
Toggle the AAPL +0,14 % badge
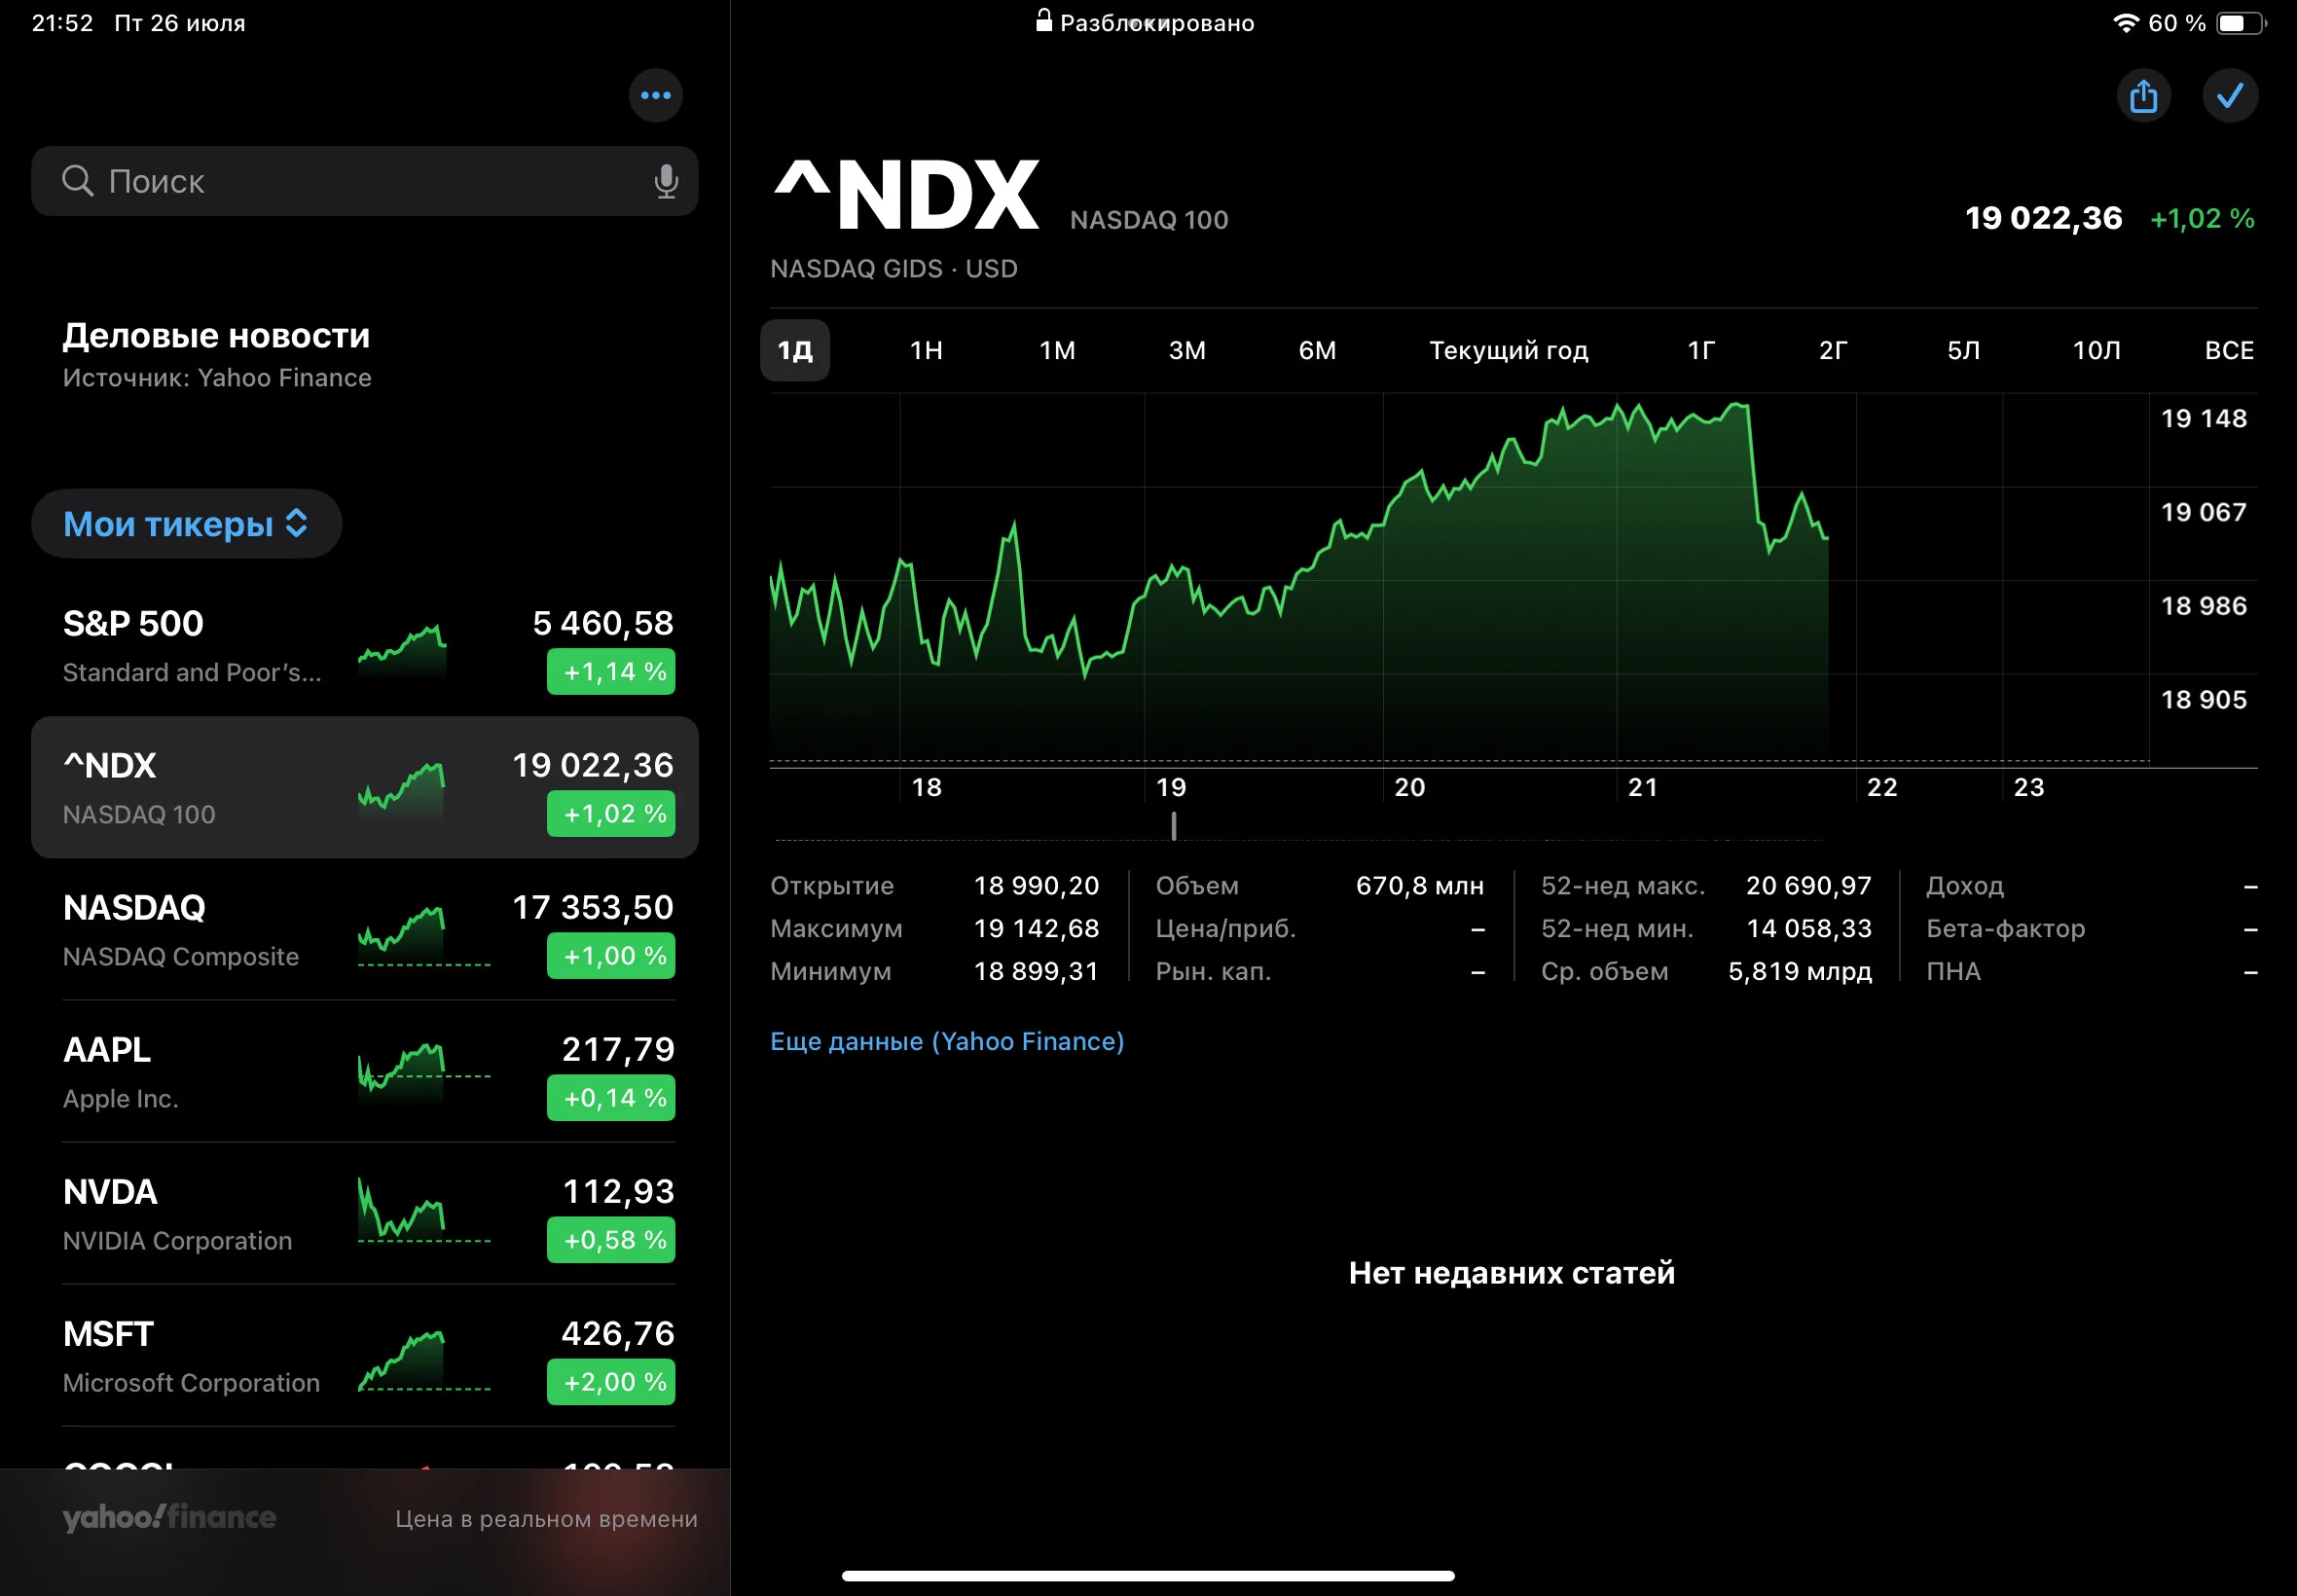(x=611, y=1098)
